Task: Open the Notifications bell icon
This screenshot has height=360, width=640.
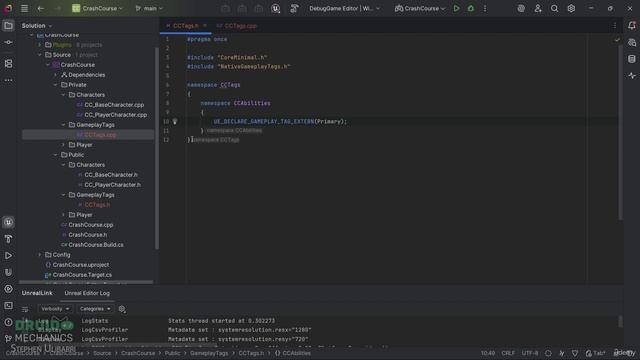Action: (x=632, y=26)
